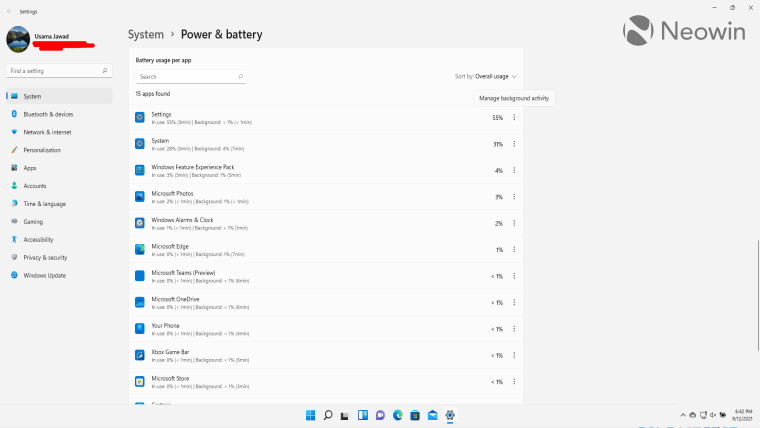The height and width of the screenshot is (428, 760).
Task: Click Manage background activity
Action: tap(514, 98)
